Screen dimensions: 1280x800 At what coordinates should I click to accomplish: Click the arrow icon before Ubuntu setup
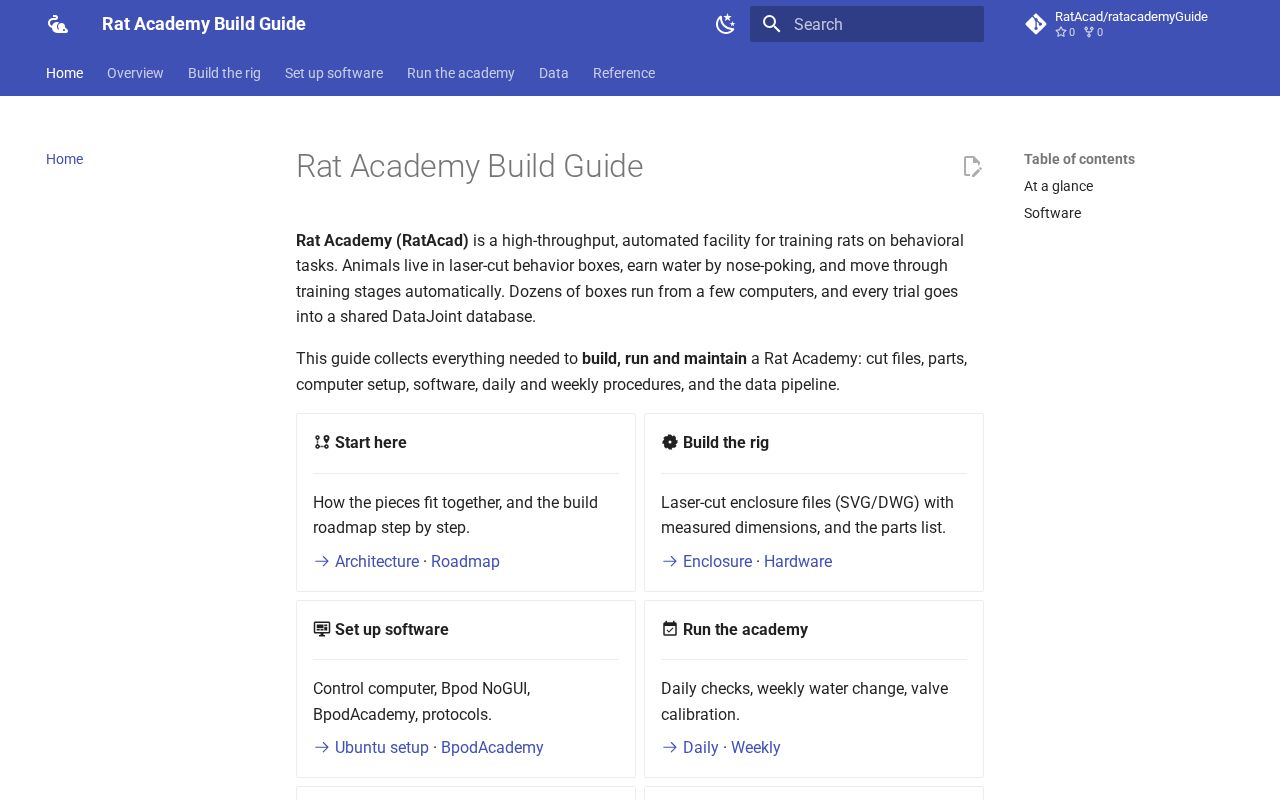pos(322,748)
